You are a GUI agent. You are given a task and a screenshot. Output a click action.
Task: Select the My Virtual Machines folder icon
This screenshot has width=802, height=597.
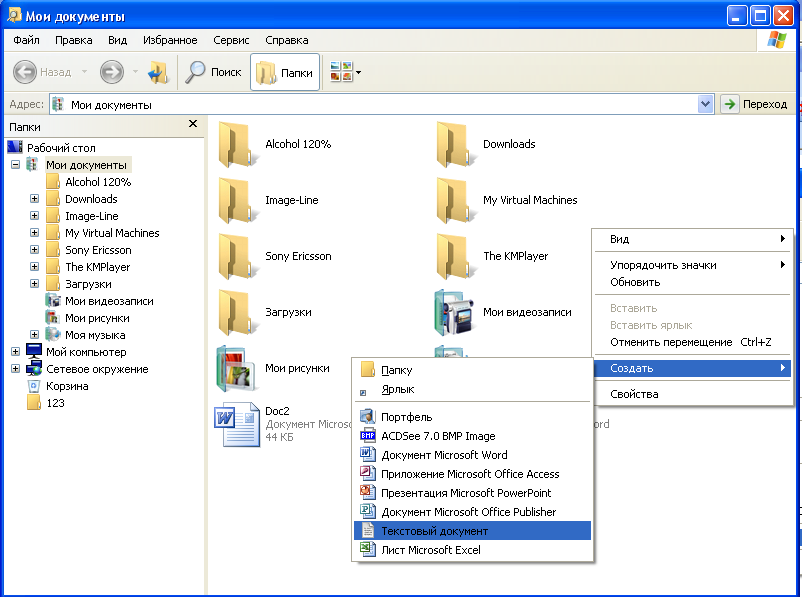tap(455, 201)
